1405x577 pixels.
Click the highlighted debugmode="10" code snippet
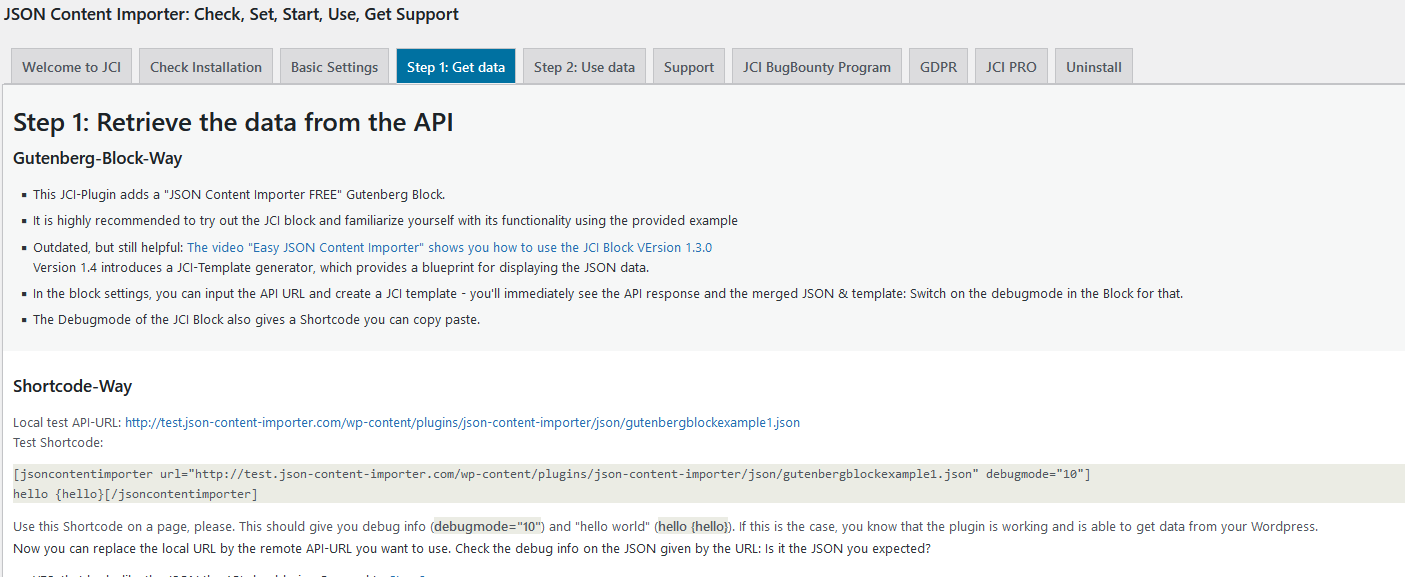point(487,526)
